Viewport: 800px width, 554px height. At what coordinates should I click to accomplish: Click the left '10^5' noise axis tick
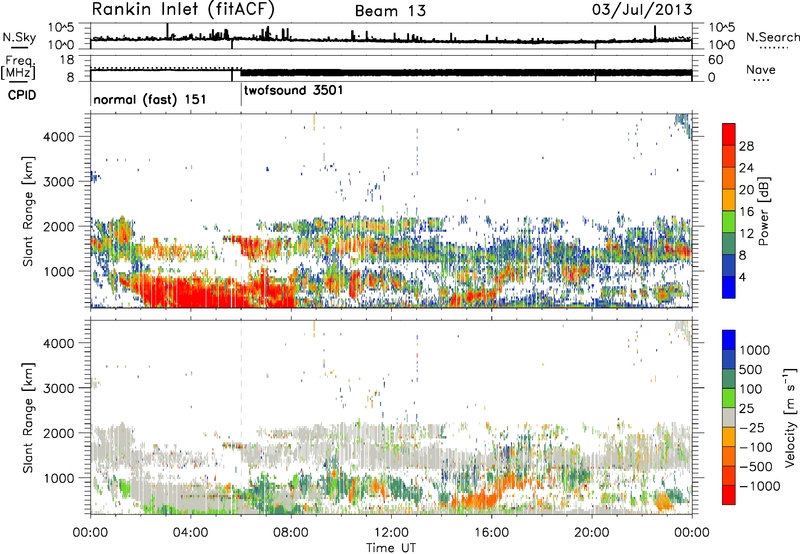[x=61, y=27]
